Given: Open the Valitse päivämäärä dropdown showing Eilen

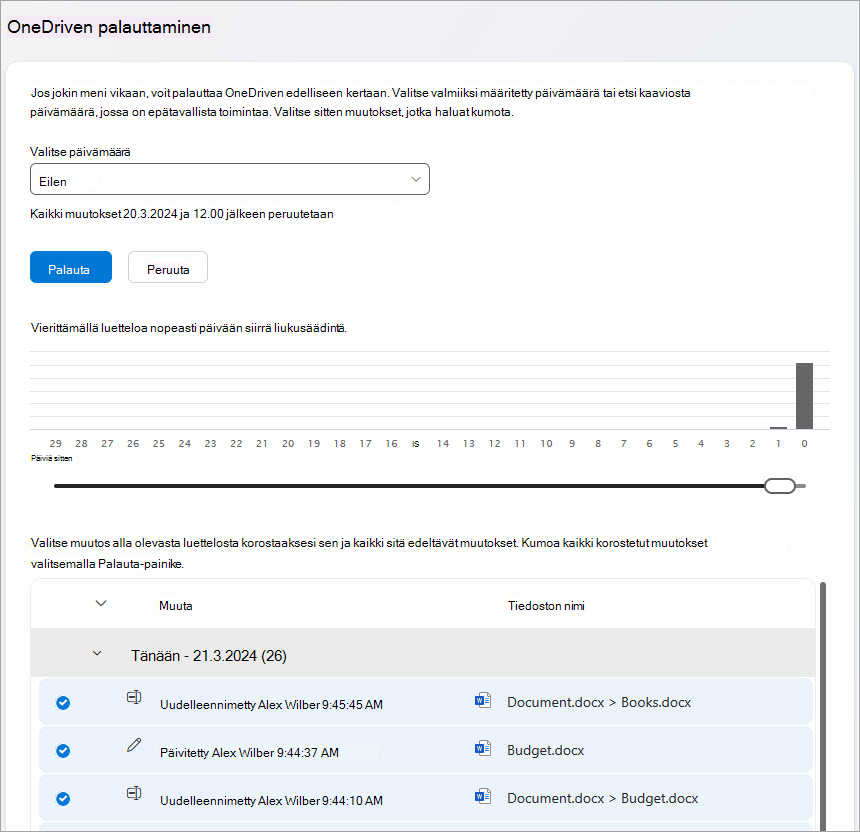Looking at the screenshot, I should [230, 179].
